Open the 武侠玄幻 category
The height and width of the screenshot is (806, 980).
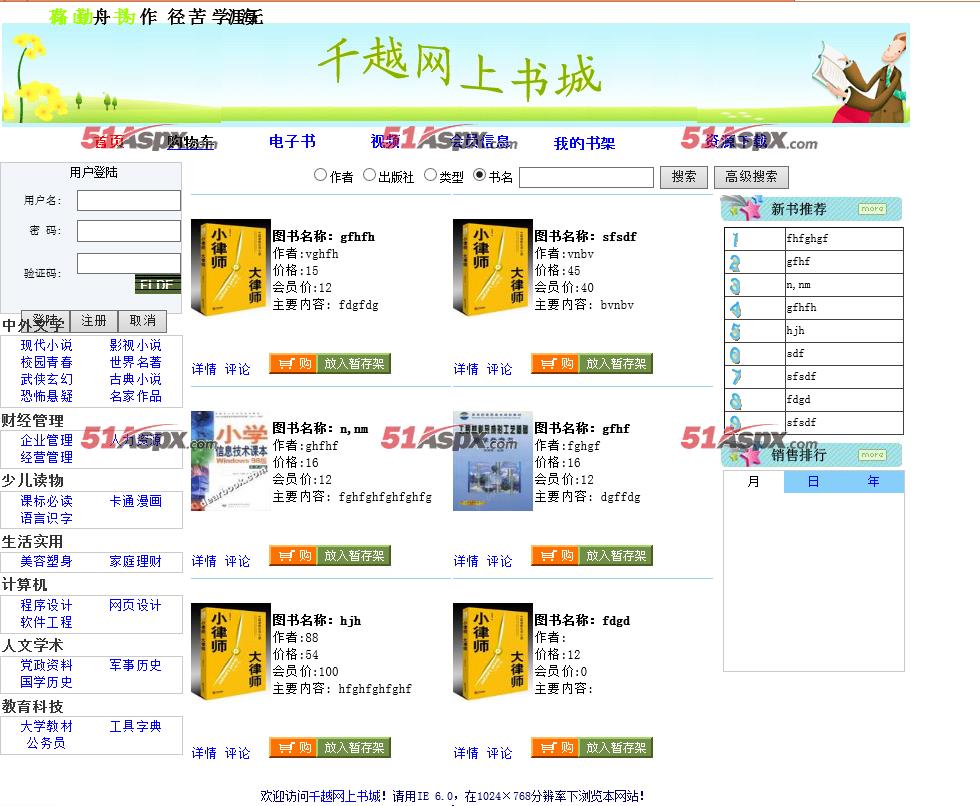[46, 379]
